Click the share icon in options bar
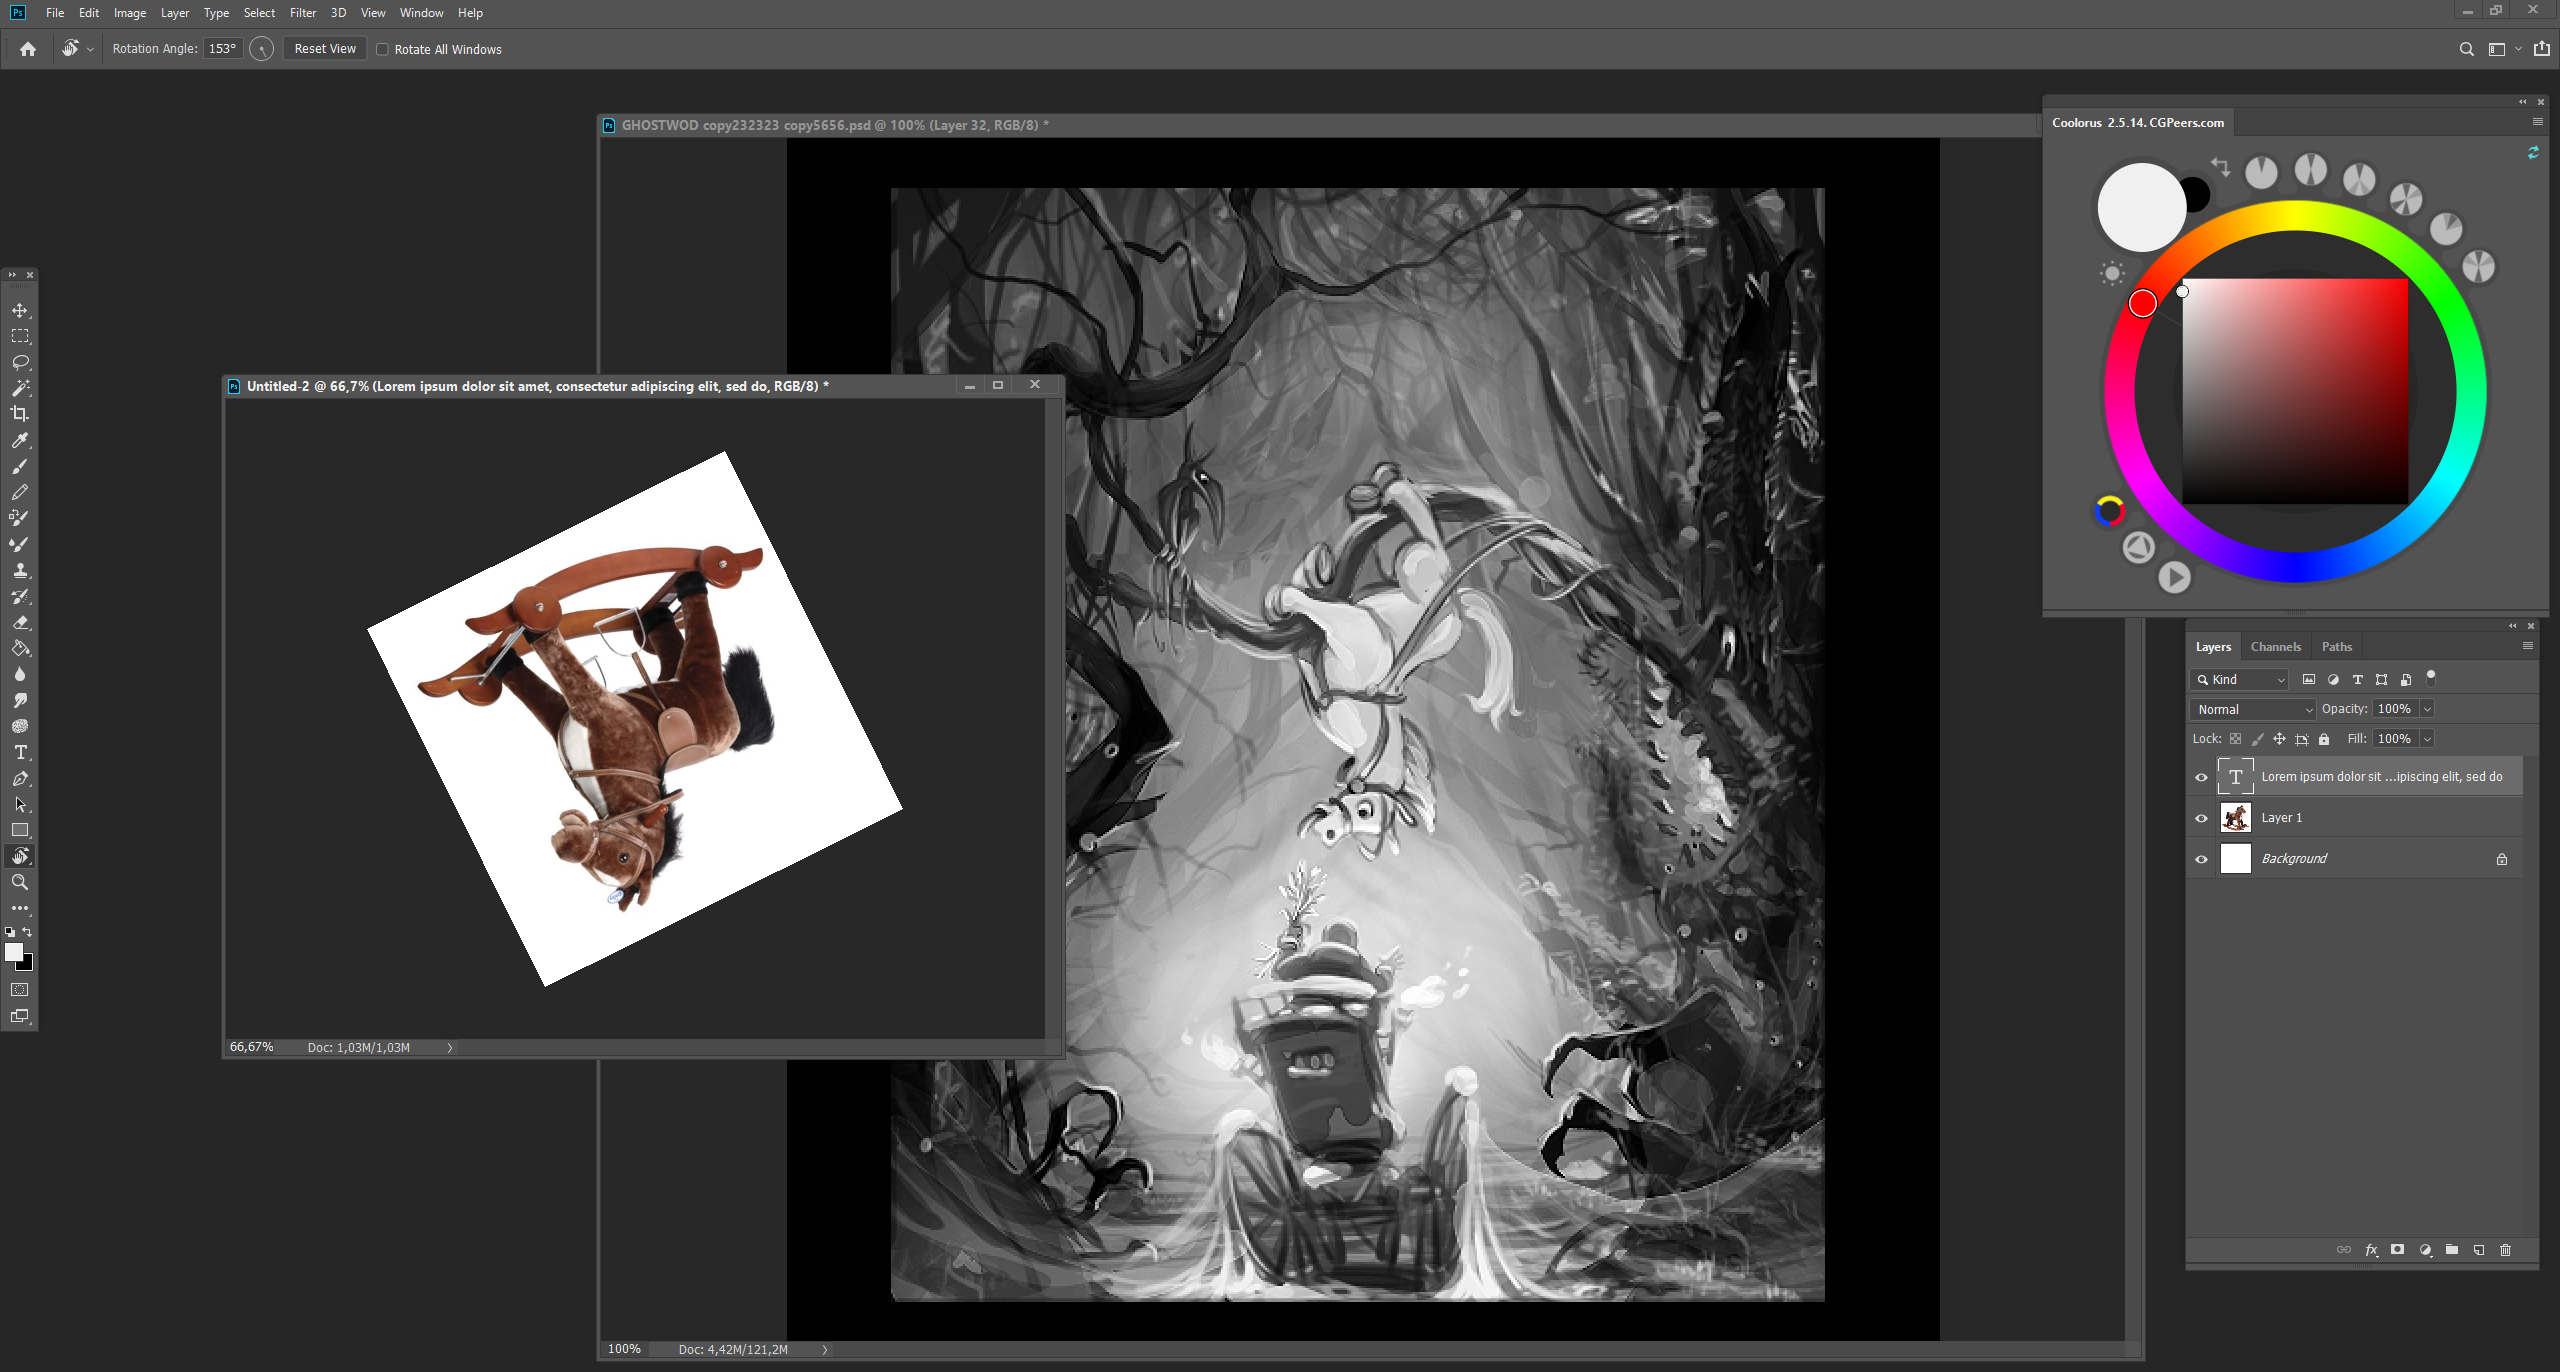 pyautogui.click(x=2542, y=49)
